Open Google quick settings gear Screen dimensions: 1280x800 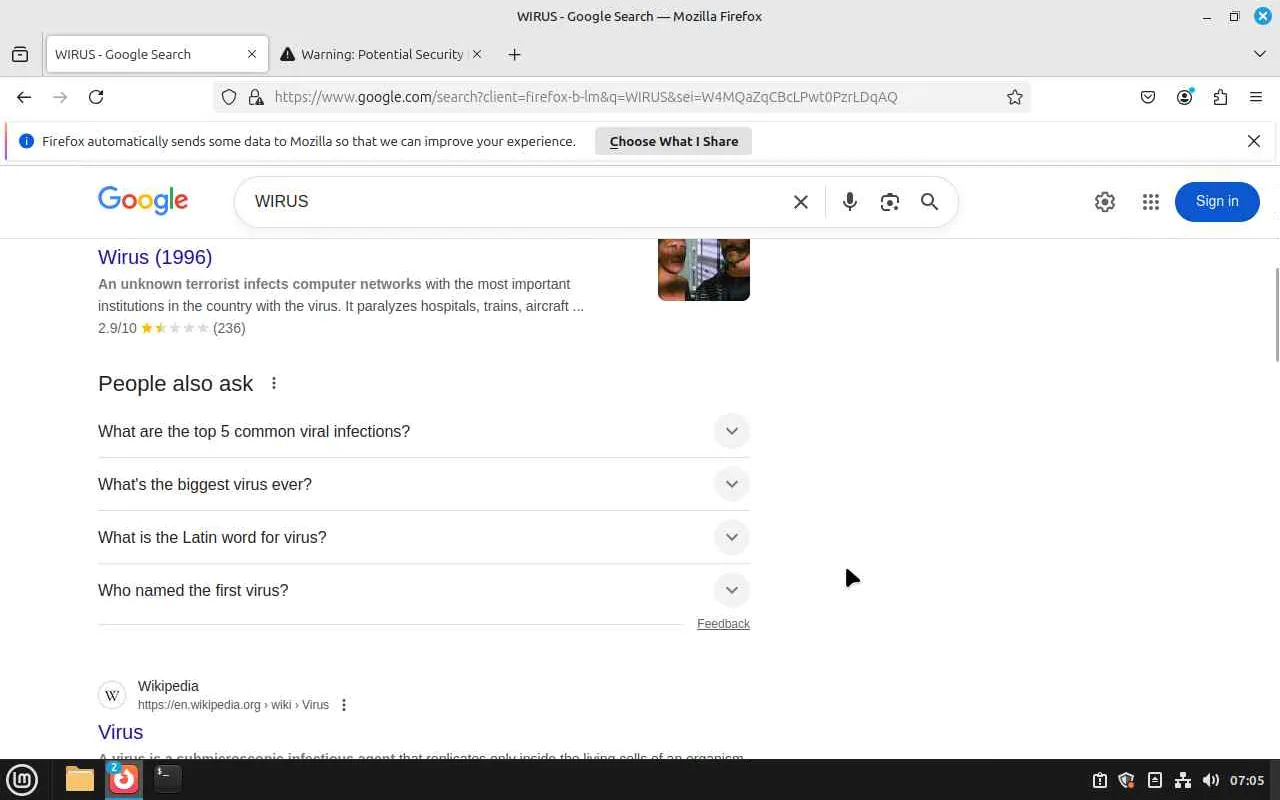pyautogui.click(x=1105, y=202)
